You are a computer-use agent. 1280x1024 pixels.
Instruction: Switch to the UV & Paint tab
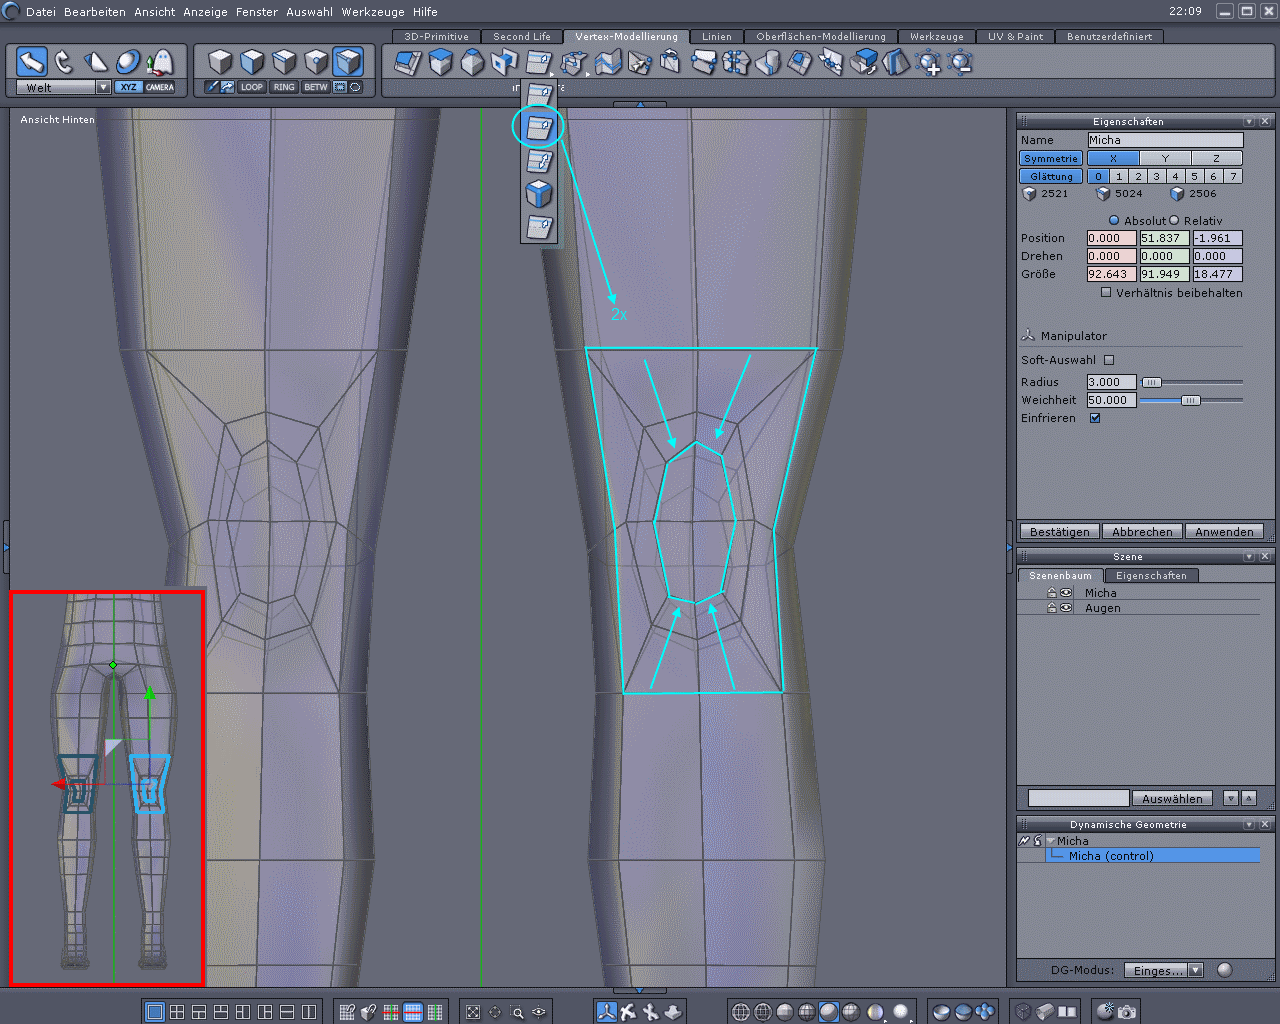(1015, 36)
